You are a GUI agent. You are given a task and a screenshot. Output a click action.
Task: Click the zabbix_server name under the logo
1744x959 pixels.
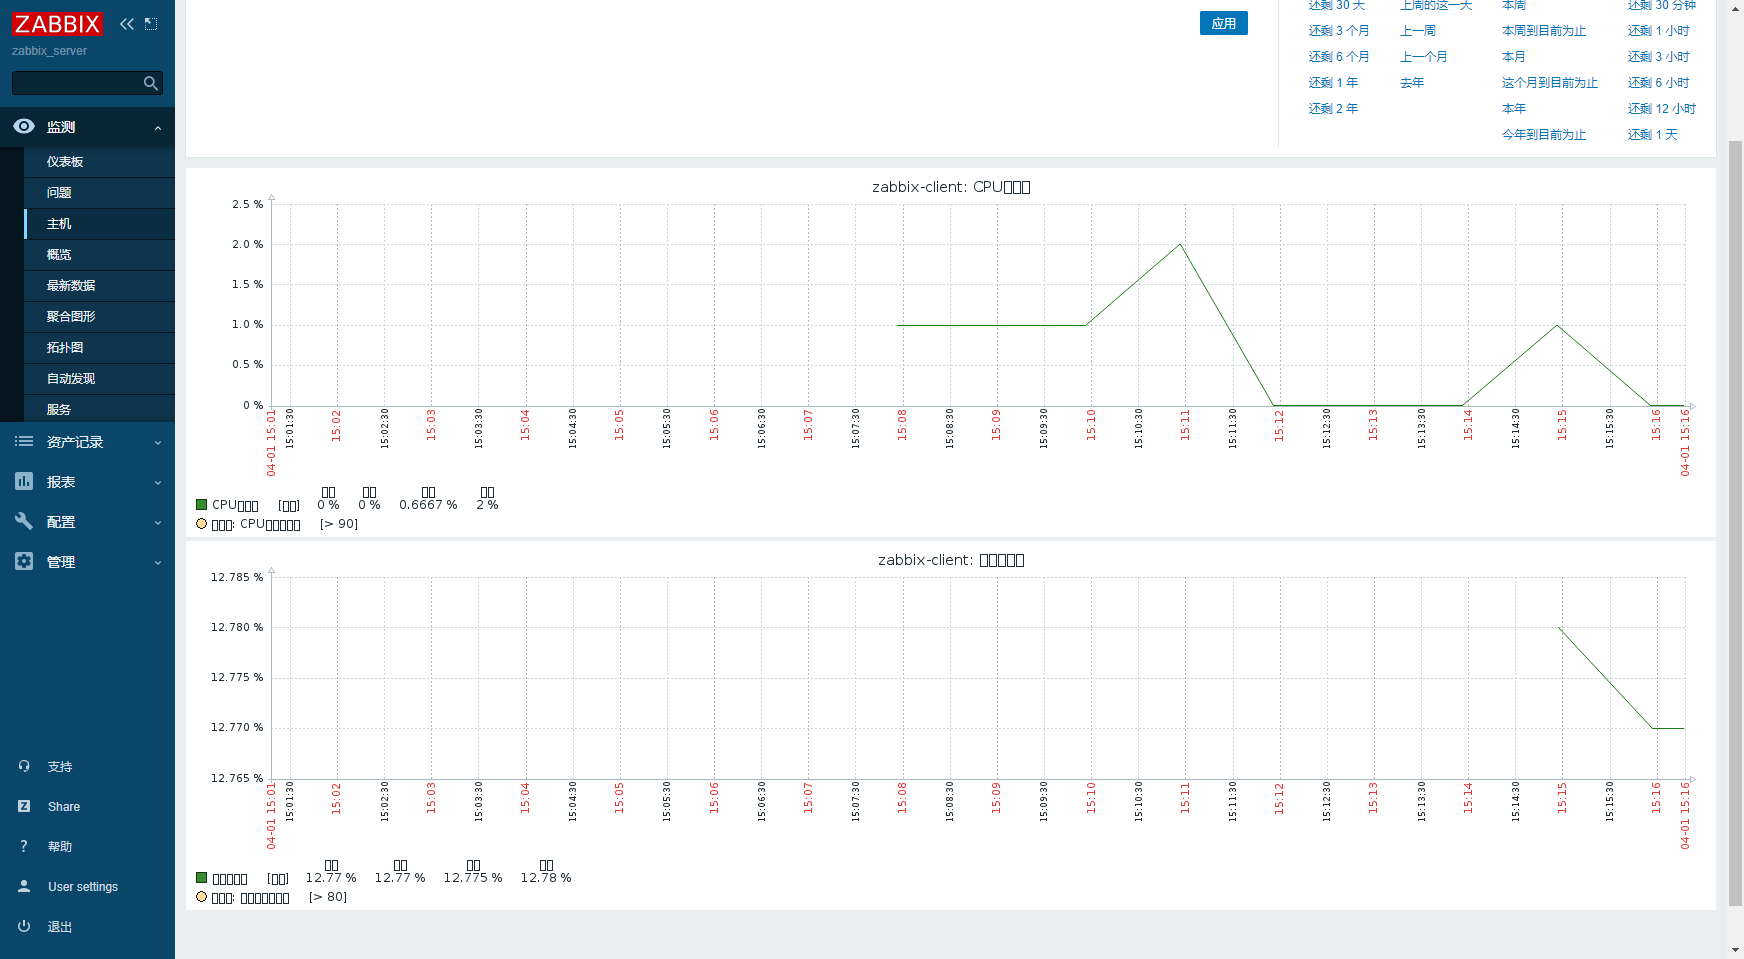pyautogui.click(x=49, y=51)
